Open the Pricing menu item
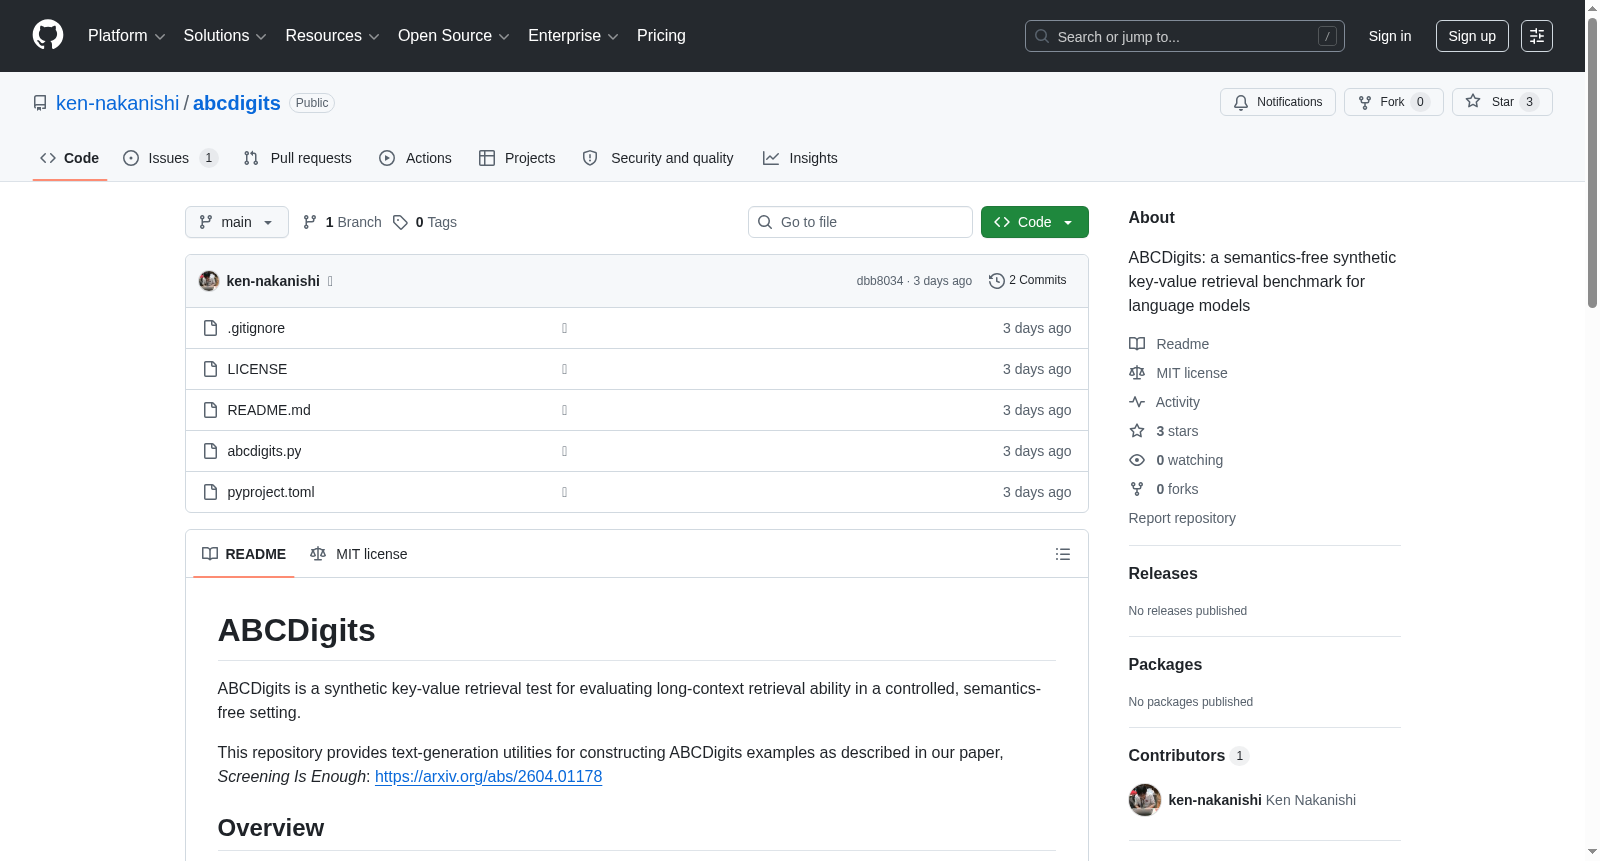 pos(661,36)
